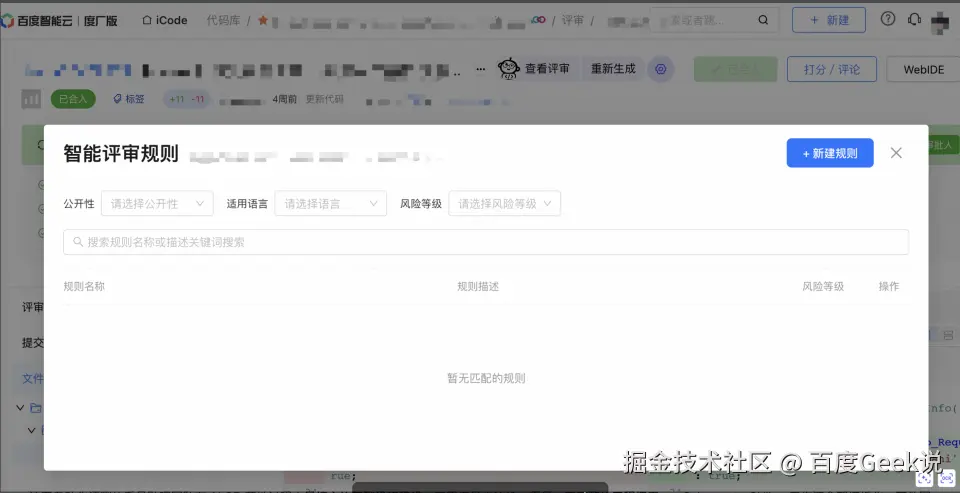Viewport: 960px width, 493px height.
Task: Open the 适用语言 language dropdown
Action: 331,203
